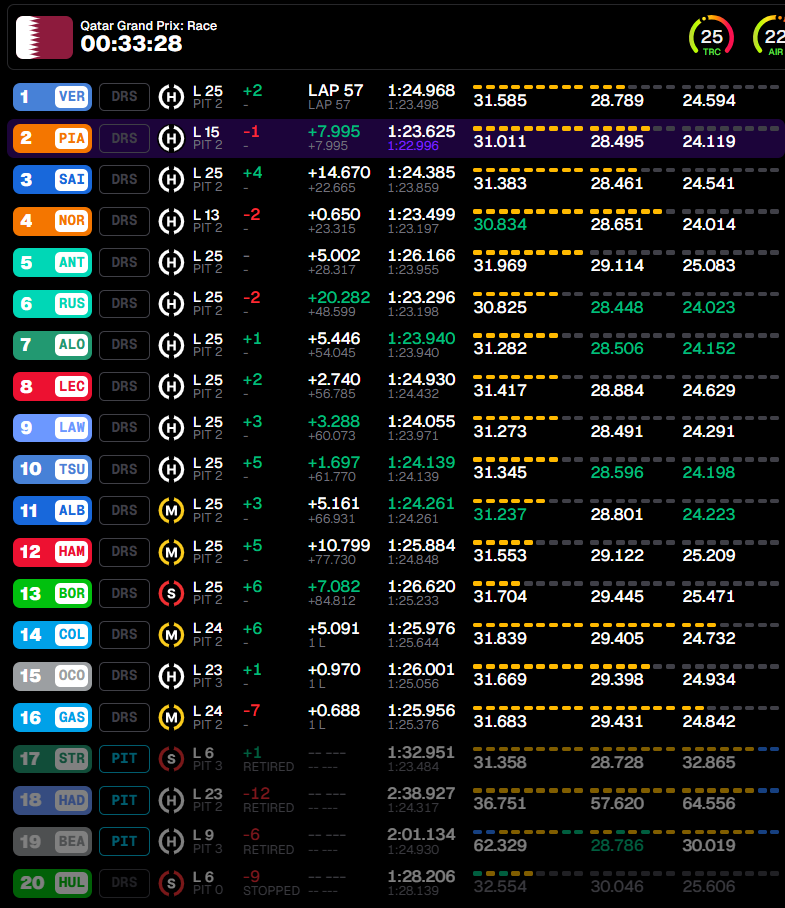
Task: Click the DRS indicator for GAS
Action: [124, 717]
